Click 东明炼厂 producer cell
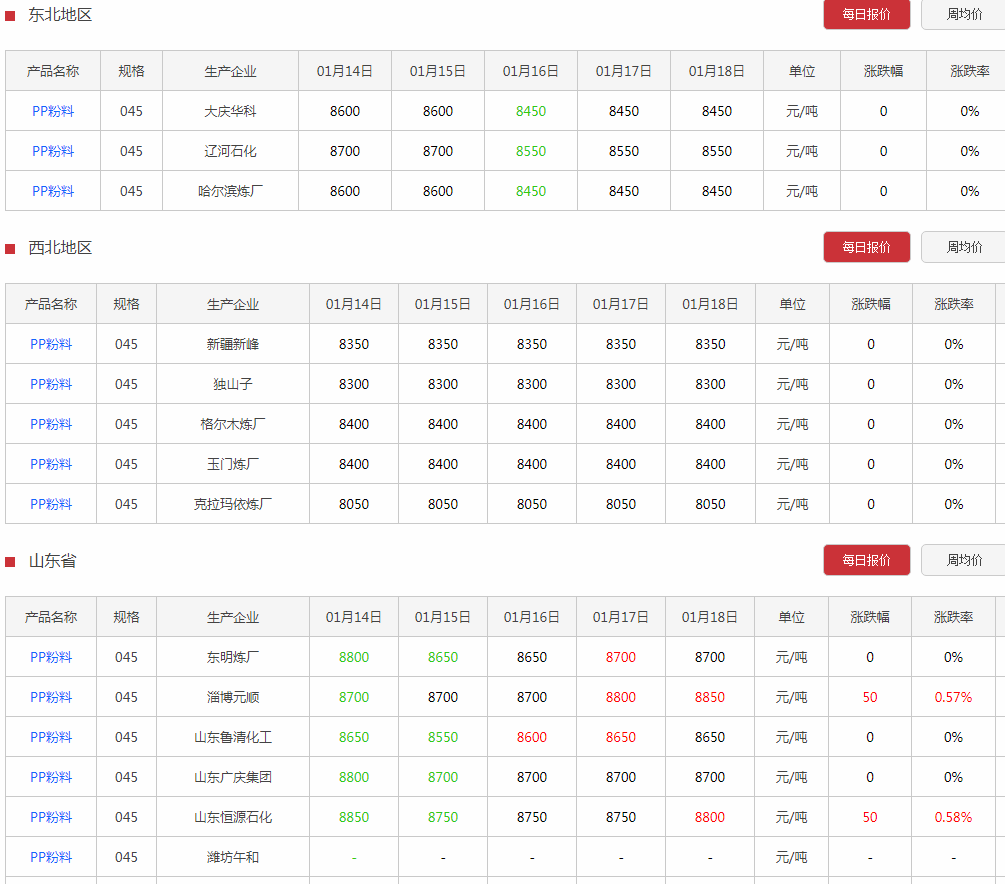This screenshot has width=1005, height=884. pyautogui.click(x=233, y=657)
